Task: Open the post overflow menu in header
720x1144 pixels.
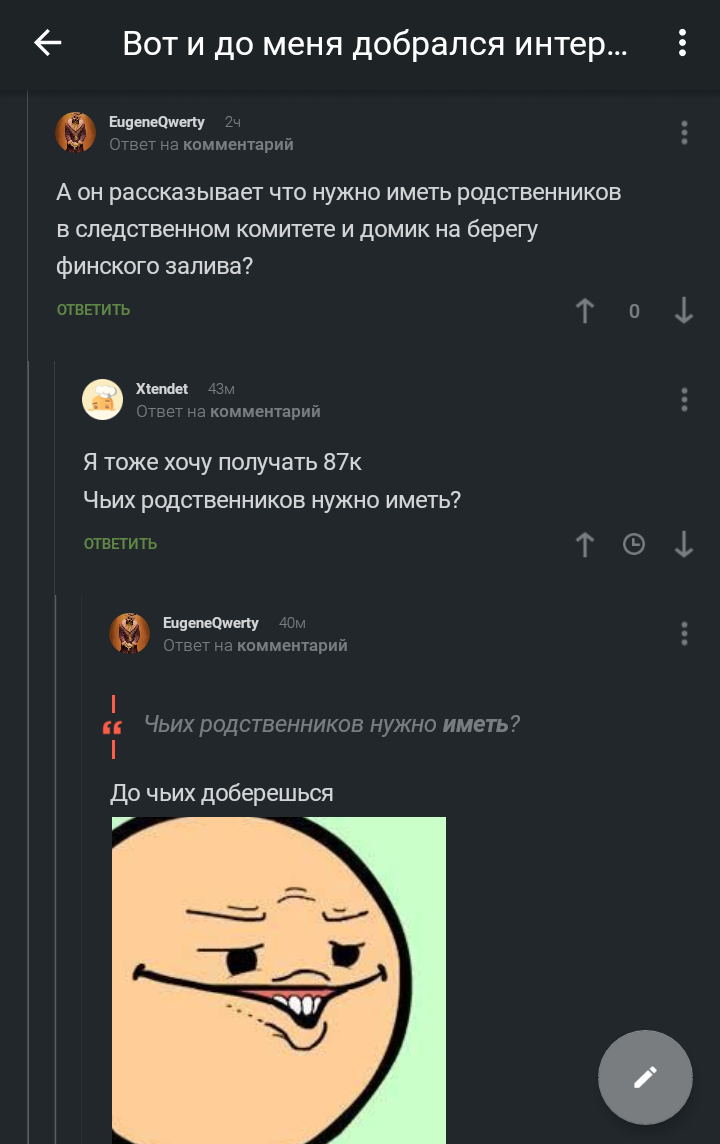Action: coord(682,43)
